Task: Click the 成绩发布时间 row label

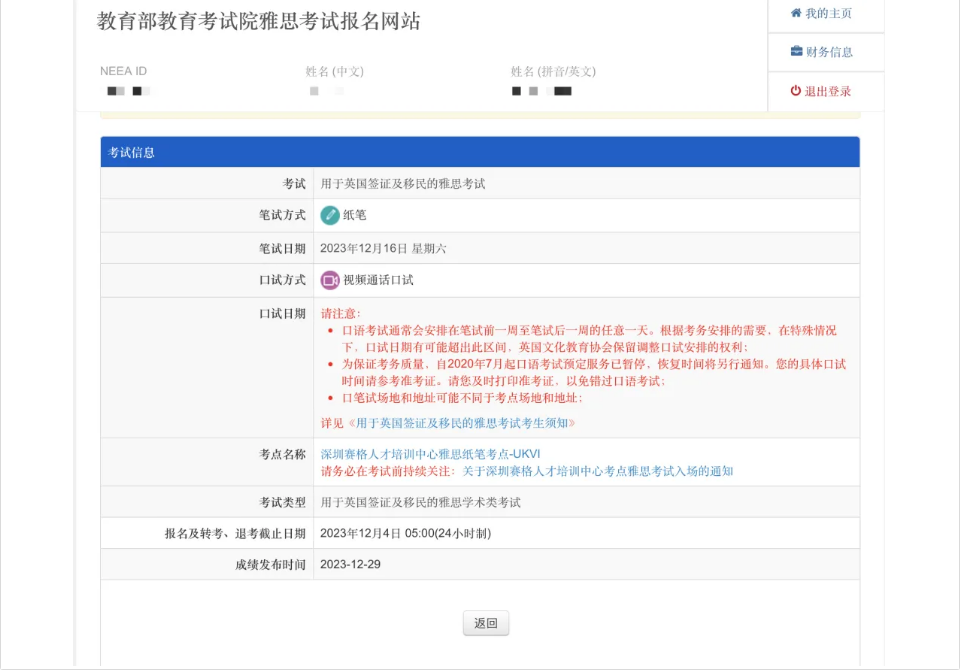Action: pos(271,565)
